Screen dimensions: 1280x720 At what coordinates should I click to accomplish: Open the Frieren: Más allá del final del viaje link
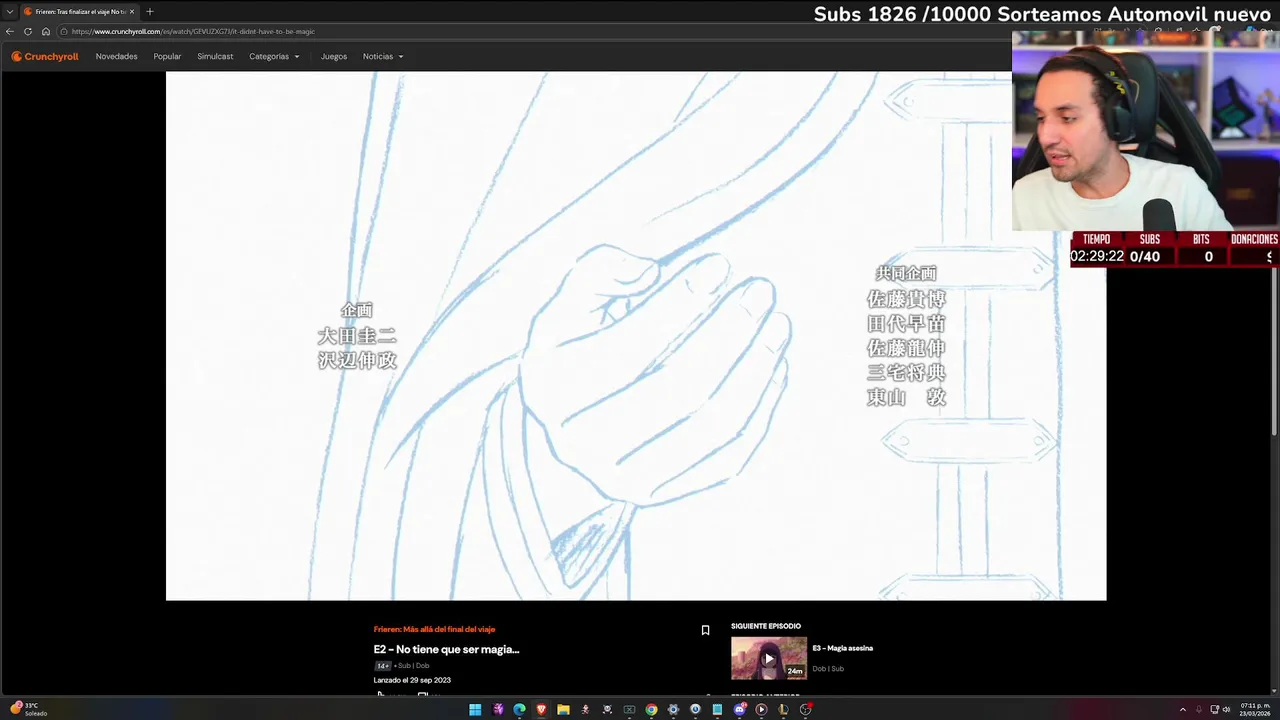[434, 629]
